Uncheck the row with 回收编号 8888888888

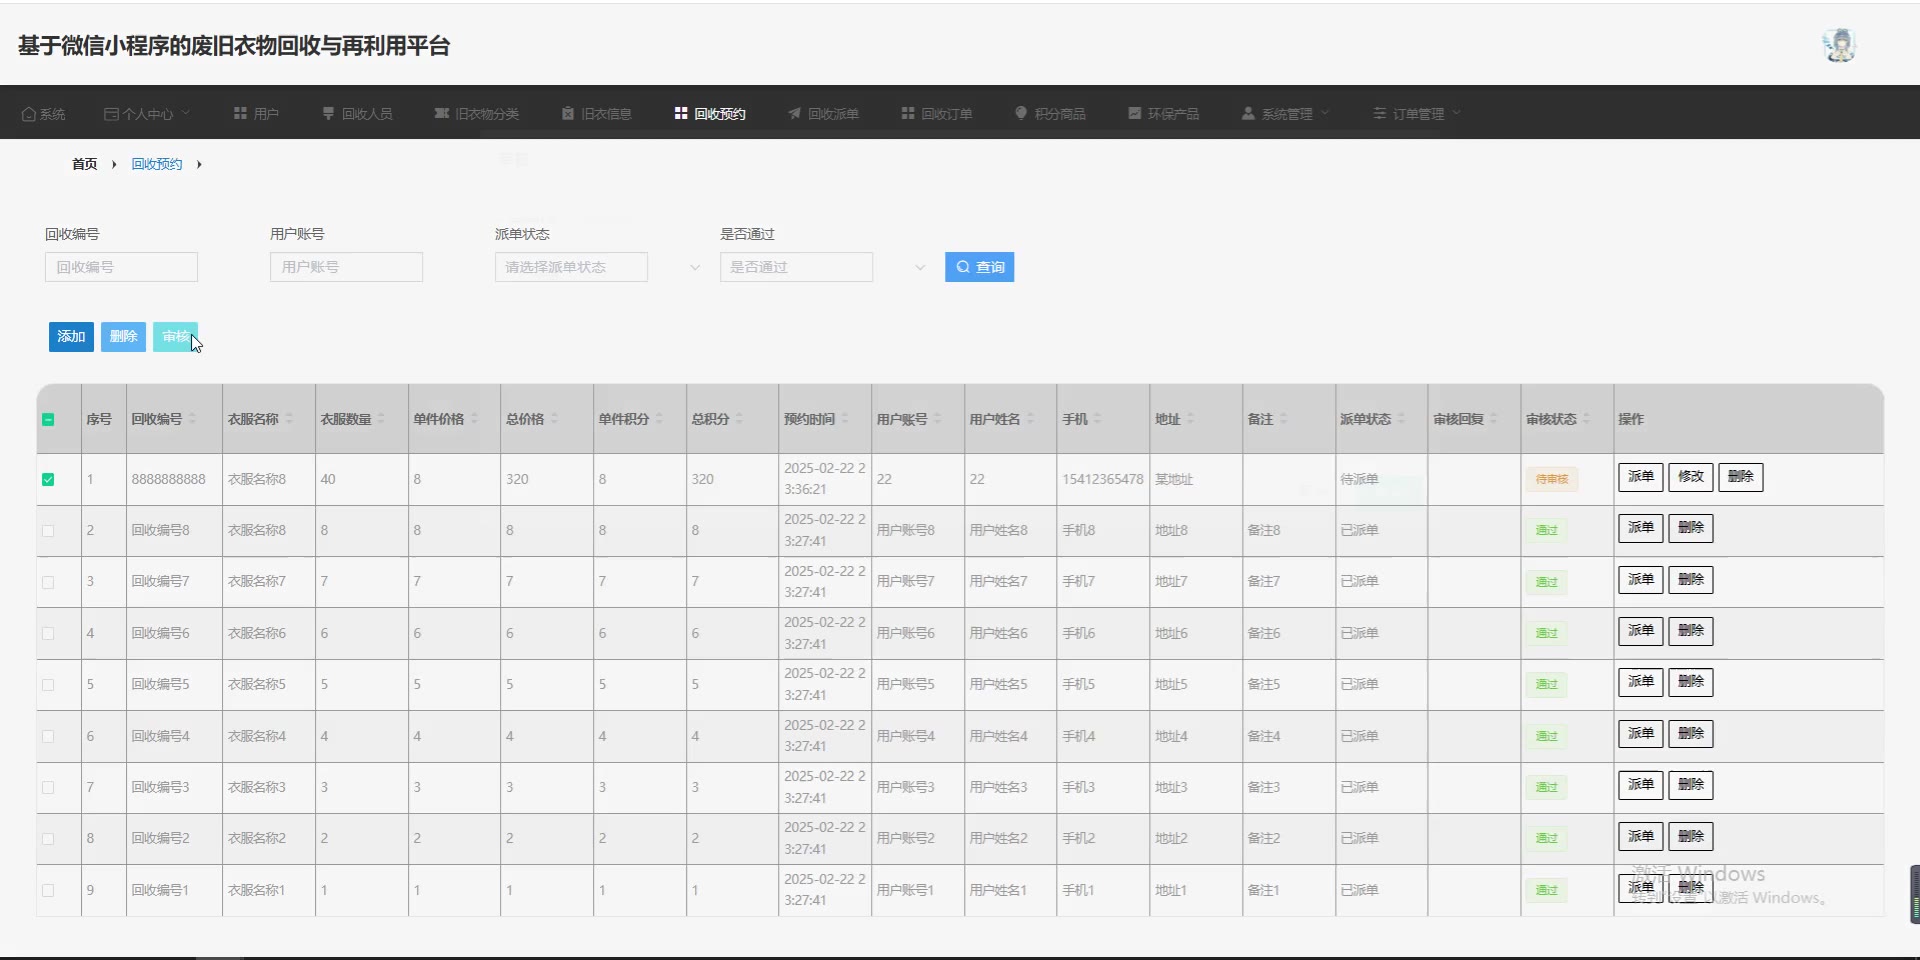coord(48,480)
